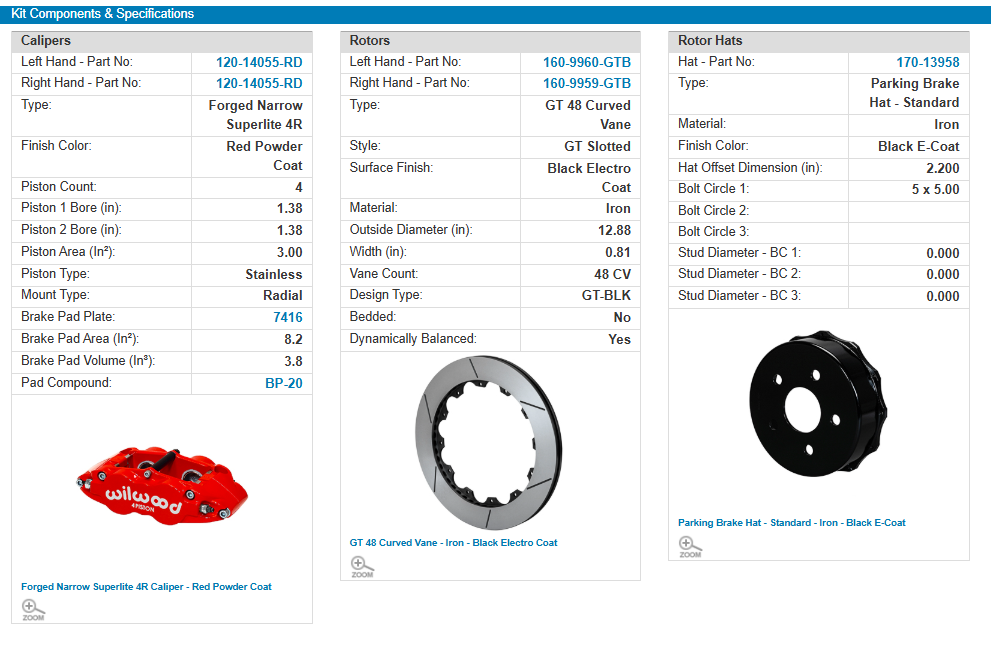The width and height of the screenshot is (991, 645).
Task: Open Forged Narrow Superlite 4R Caliper caption link
Action: [146, 587]
